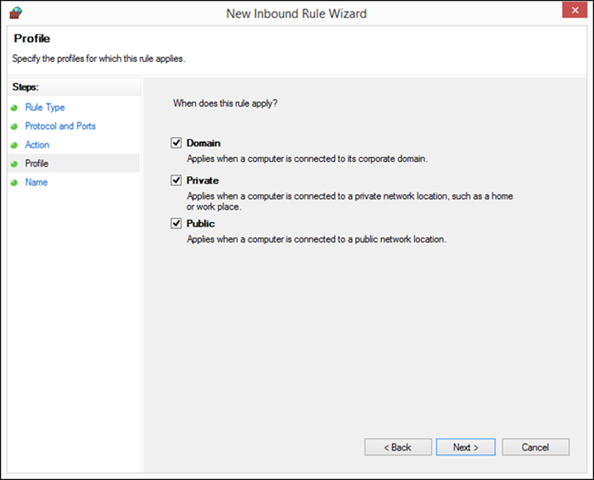Uncheck the Domain profile checkbox
The width and height of the screenshot is (594, 480).
pyautogui.click(x=176, y=143)
